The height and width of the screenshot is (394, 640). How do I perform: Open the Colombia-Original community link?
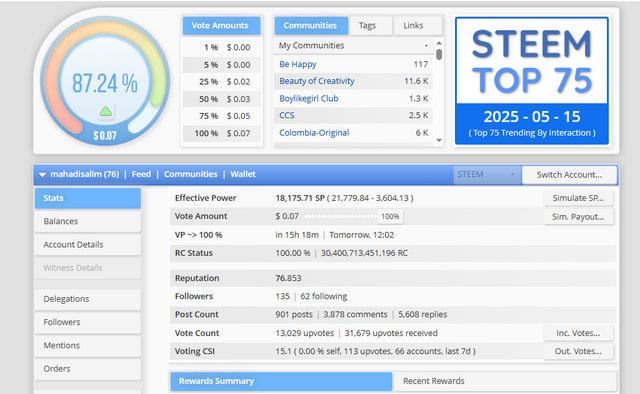[314, 133]
